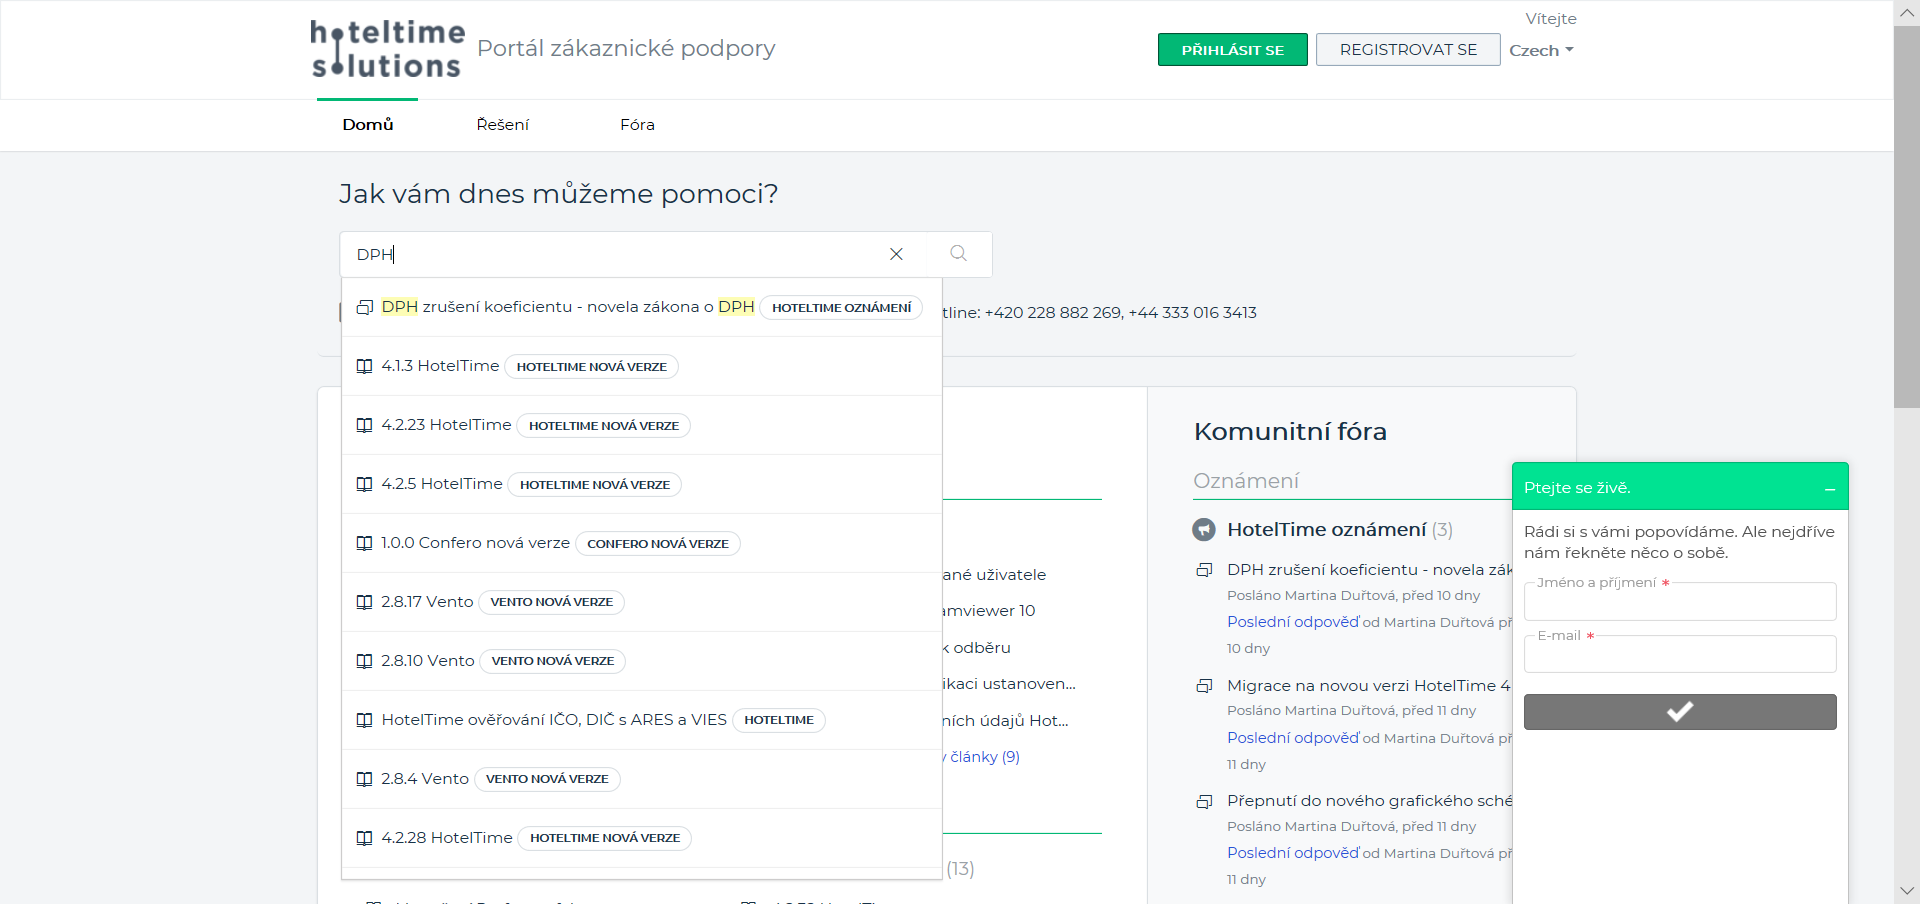This screenshot has height=904, width=1920.
Task: Click CONFERO NOVÁ VERZE tag
Action: [x=658, y=544]
